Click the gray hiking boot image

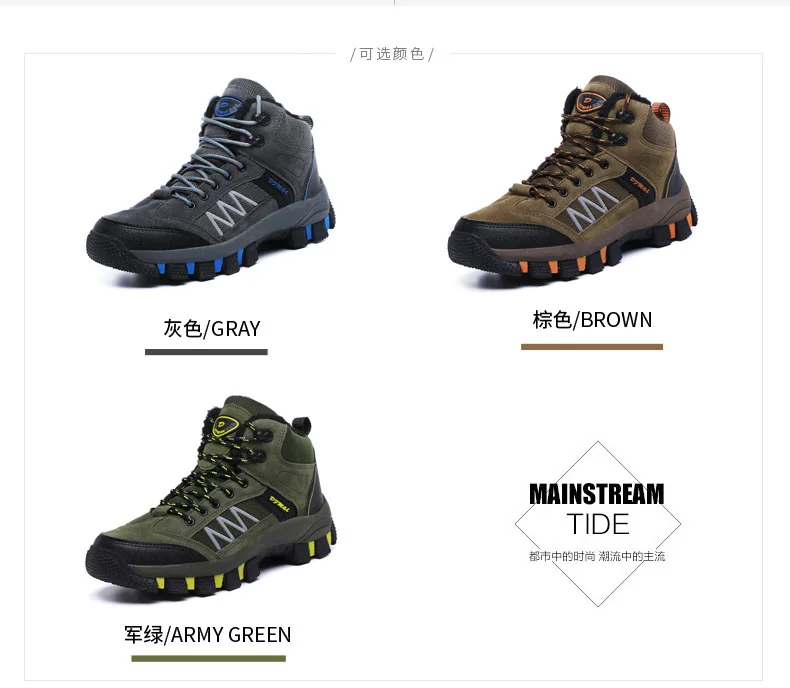(211, 179)
